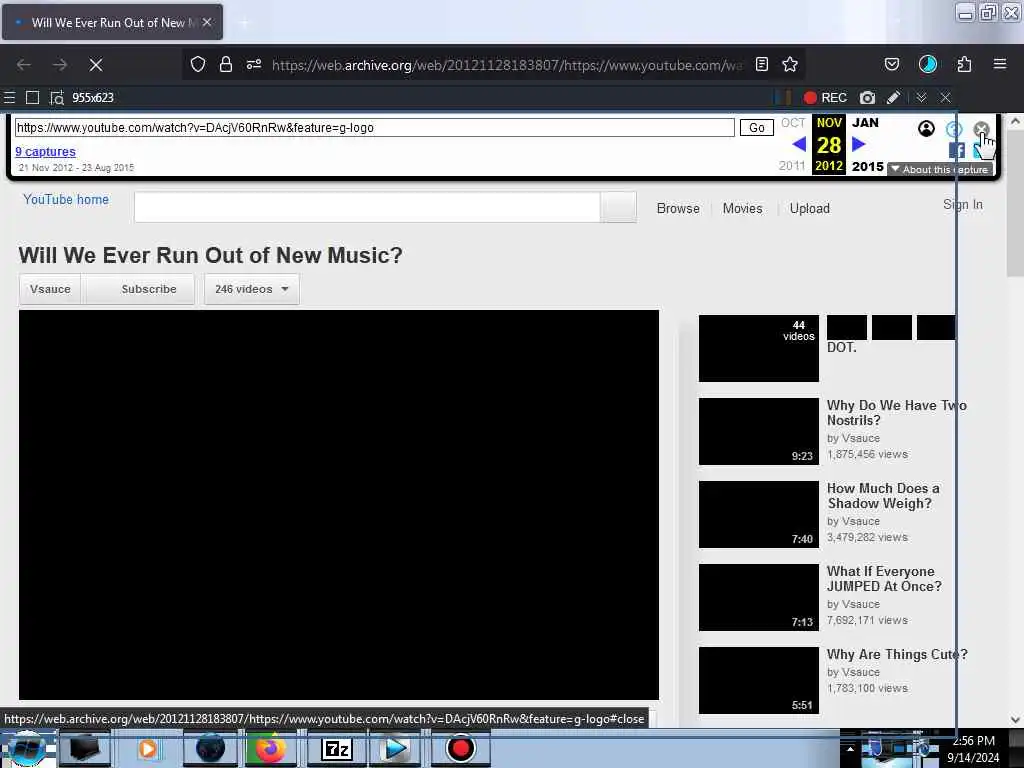Open Why Do We Have Two Nostrils video
Image resolution: width=1024 pixels, height=768 pixels.
[896, 413]
